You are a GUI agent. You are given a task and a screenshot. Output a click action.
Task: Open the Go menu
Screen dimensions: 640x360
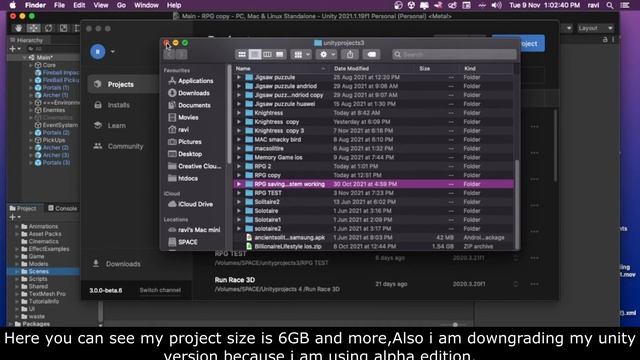coord(121,5)
